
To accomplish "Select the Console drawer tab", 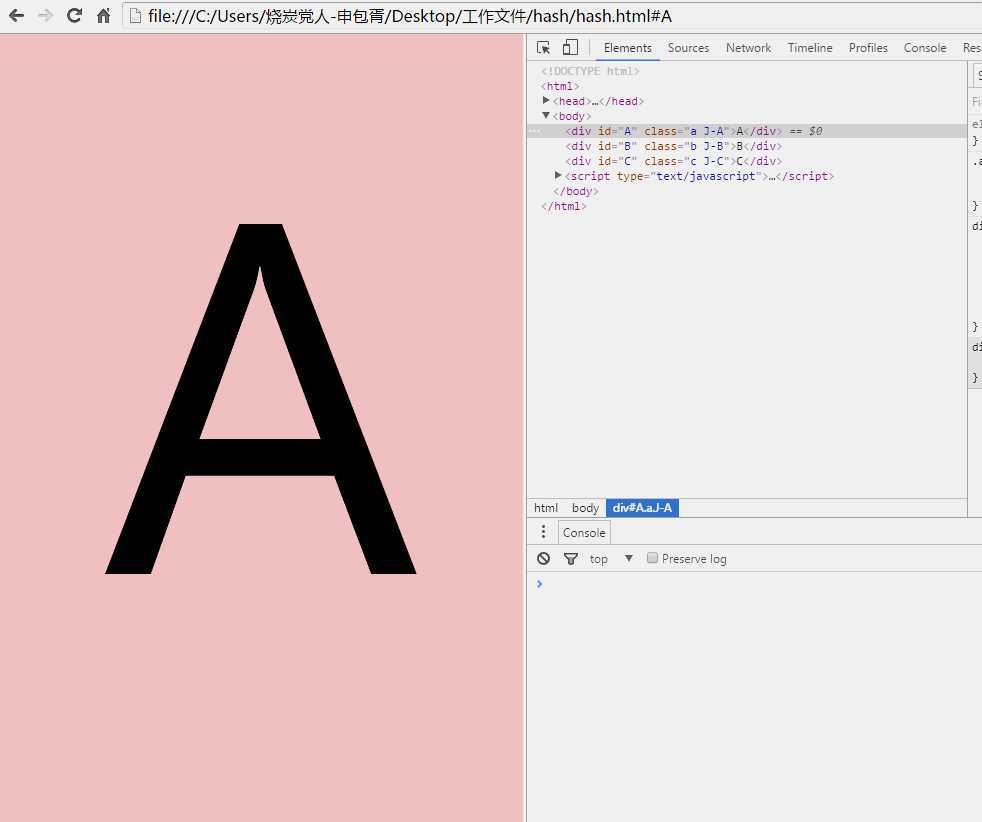I will 584,533.
